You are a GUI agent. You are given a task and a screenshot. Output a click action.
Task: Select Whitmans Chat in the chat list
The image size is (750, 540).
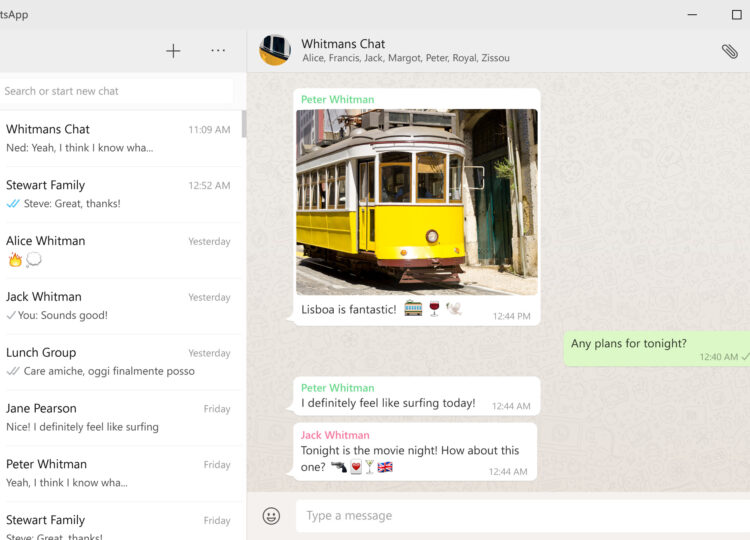tap(118, 138)
